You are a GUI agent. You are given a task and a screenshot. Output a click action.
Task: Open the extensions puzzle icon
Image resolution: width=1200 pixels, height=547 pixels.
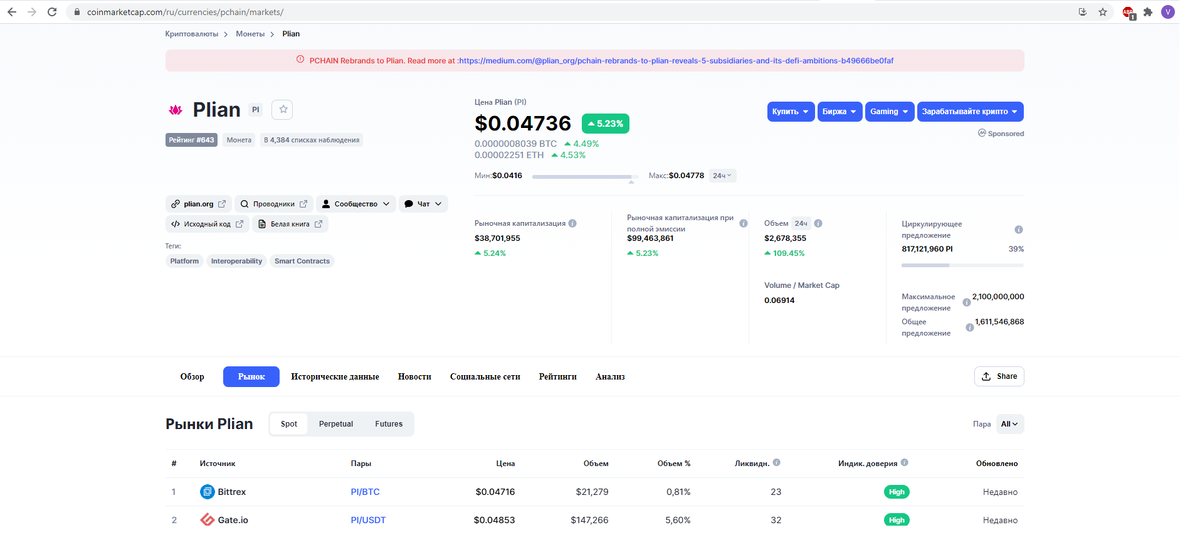(1148, 12)
